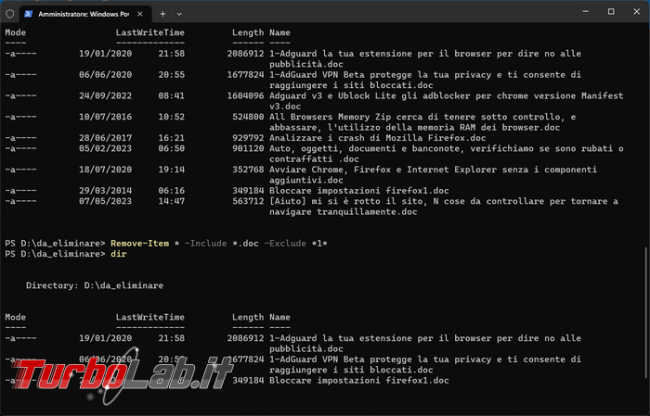
Task: Minimize the Windows Terminal window
Action: pyautogui.click(x=586, y=12)
